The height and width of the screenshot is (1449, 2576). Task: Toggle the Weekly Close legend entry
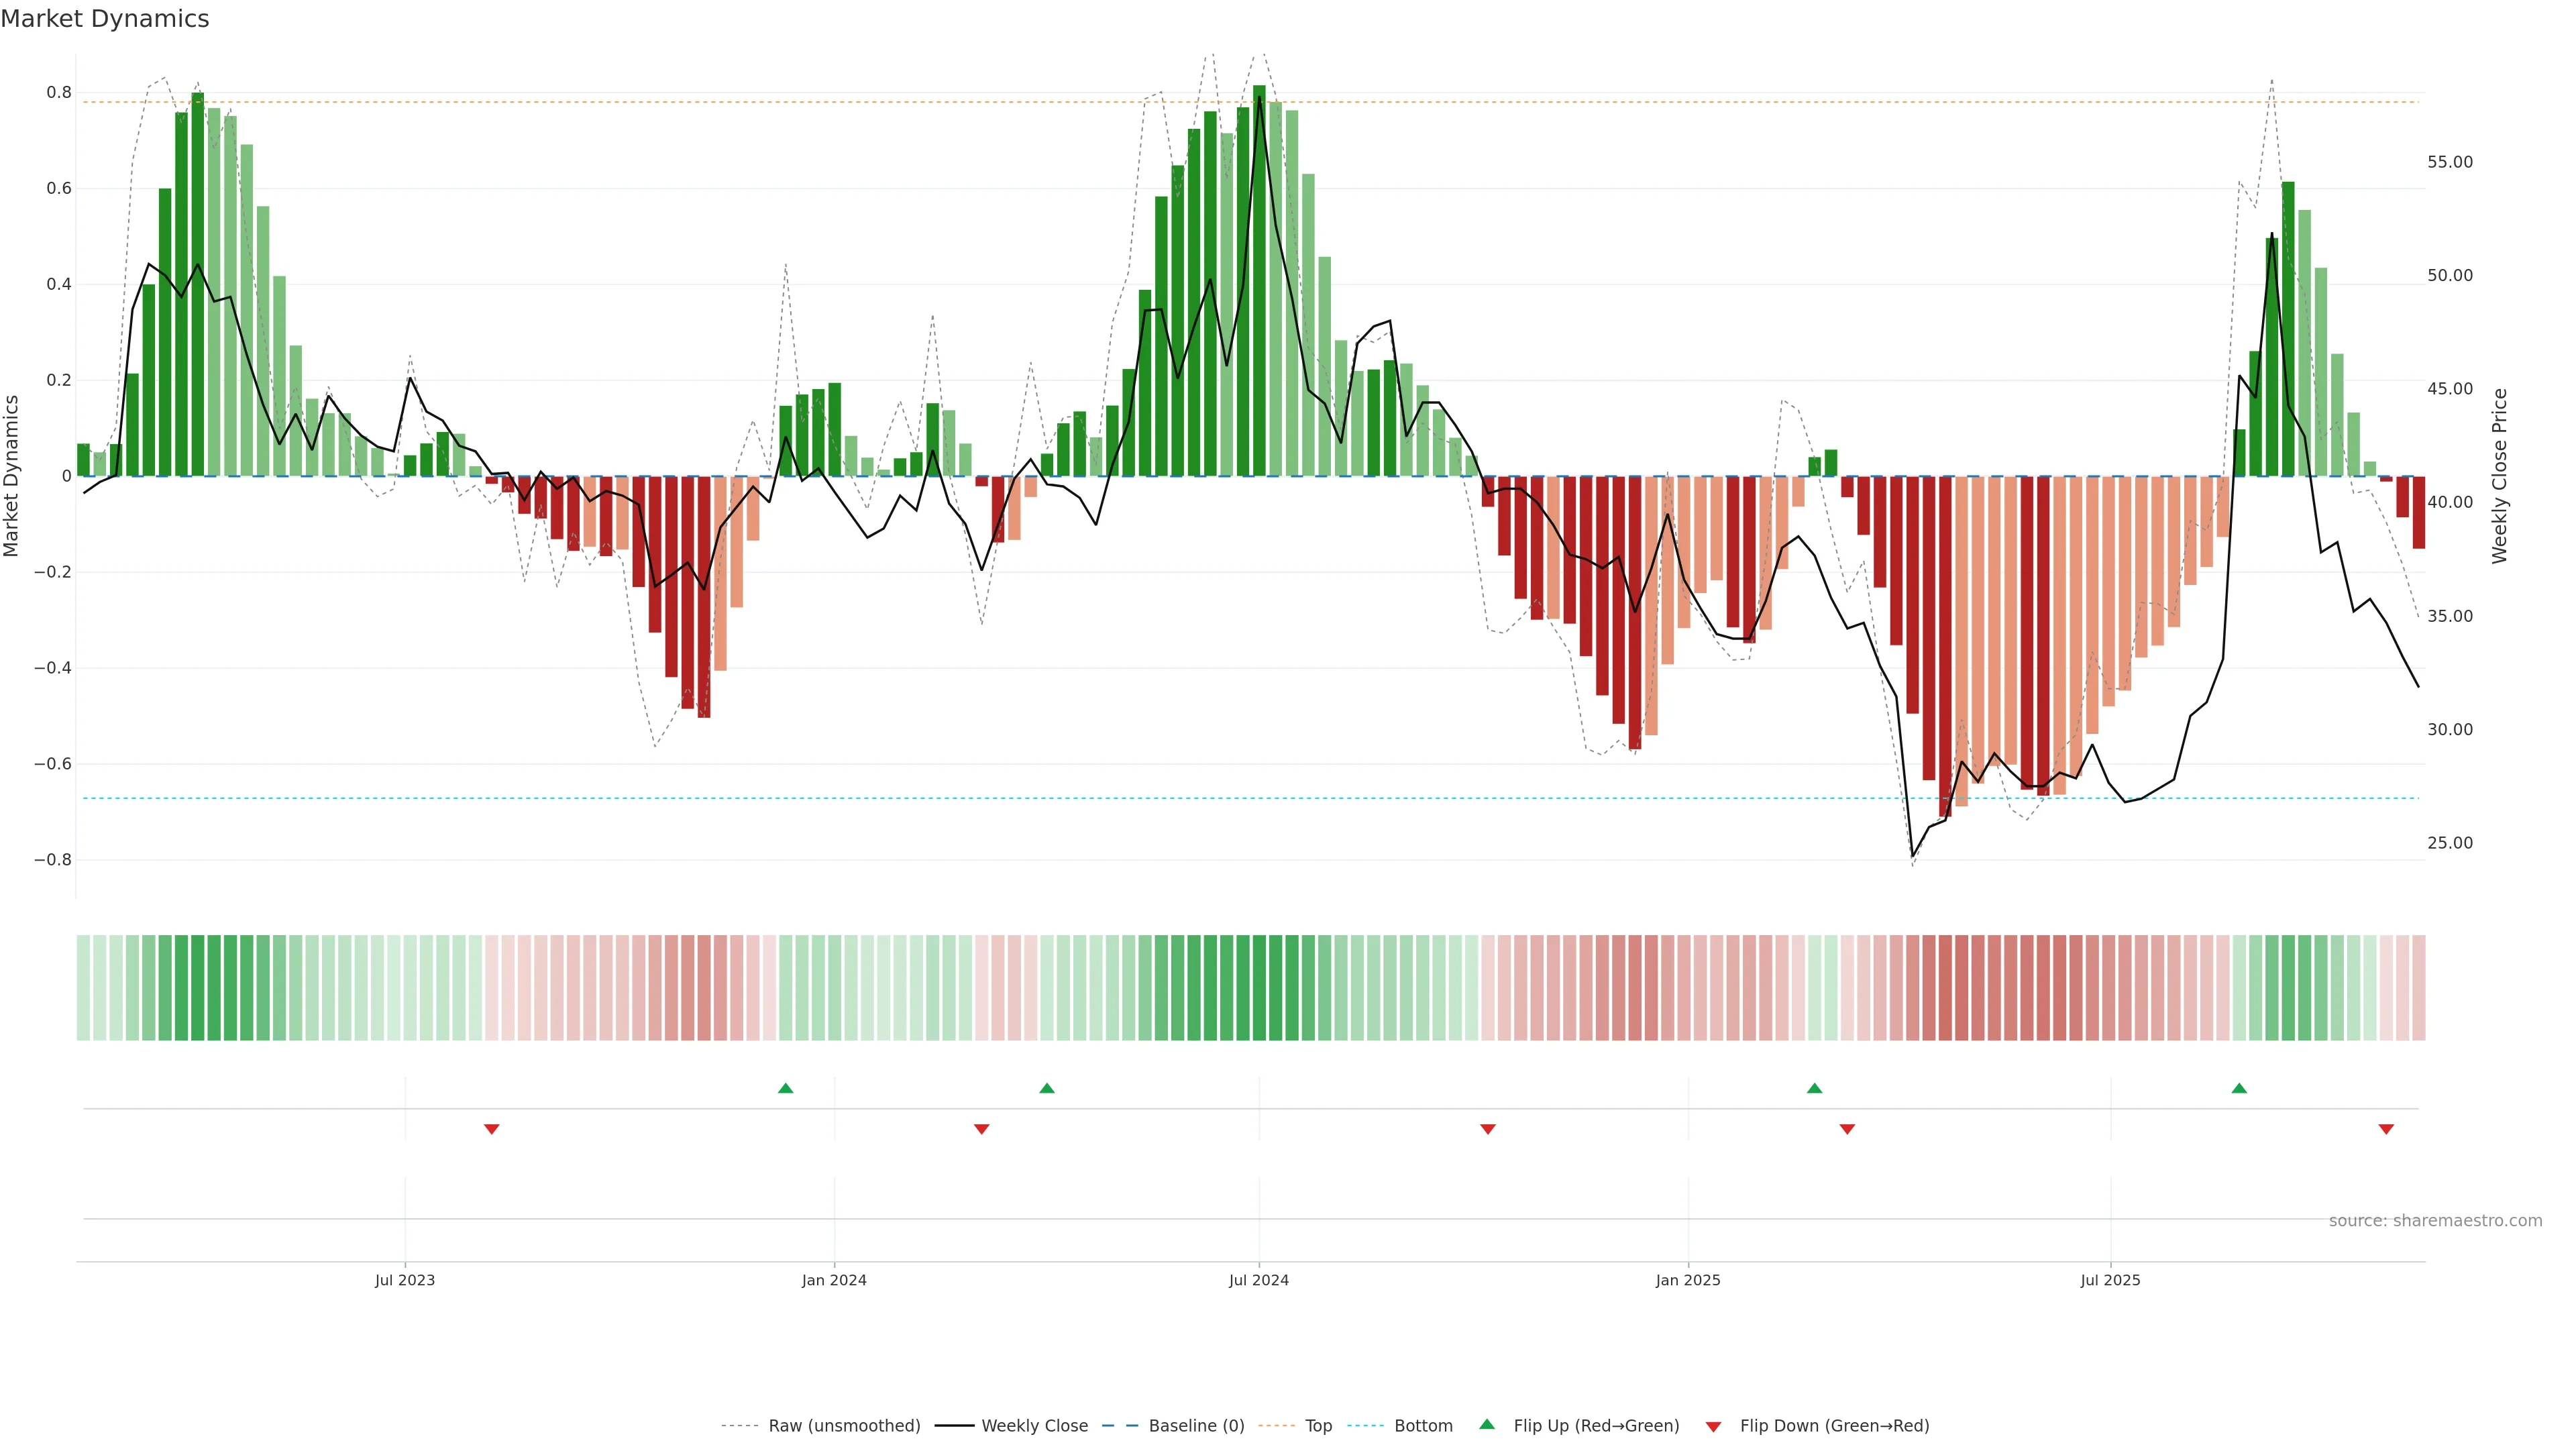click(x=1034, y=1426)
